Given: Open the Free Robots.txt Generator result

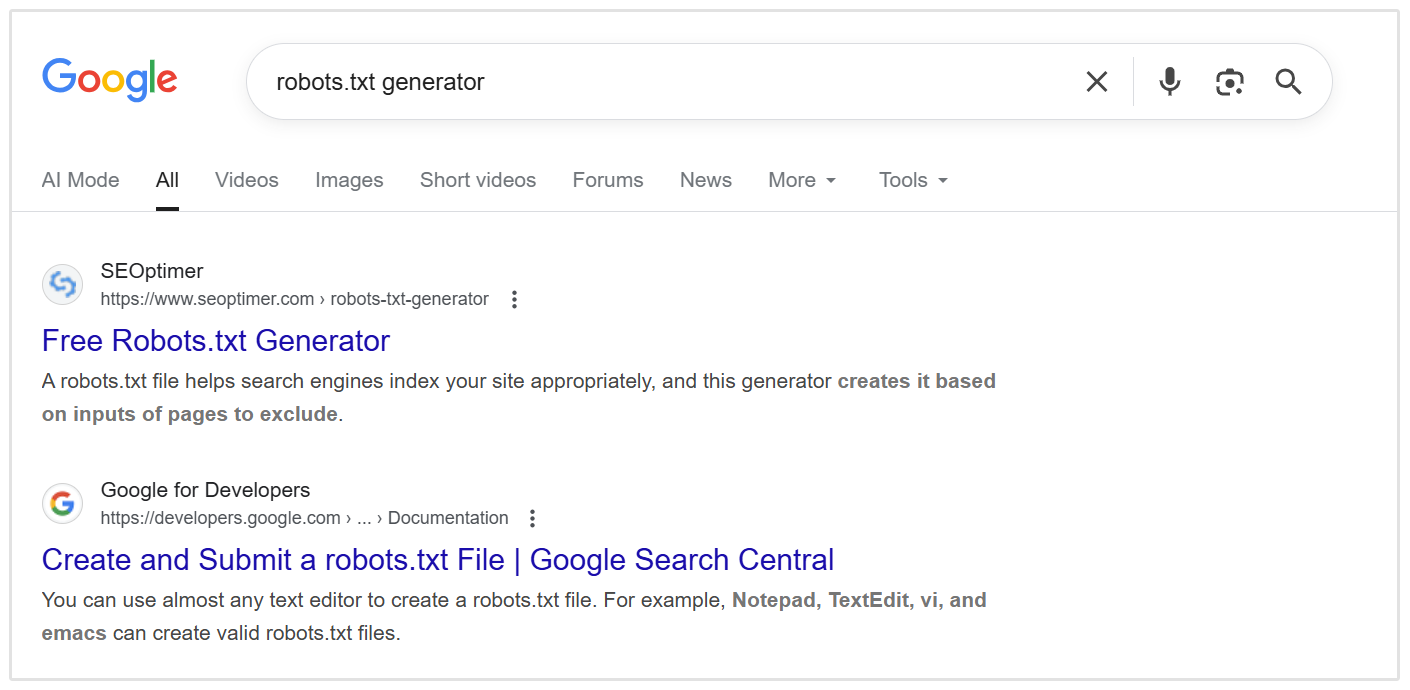Looking at the screenshot, I should [214, 341].
